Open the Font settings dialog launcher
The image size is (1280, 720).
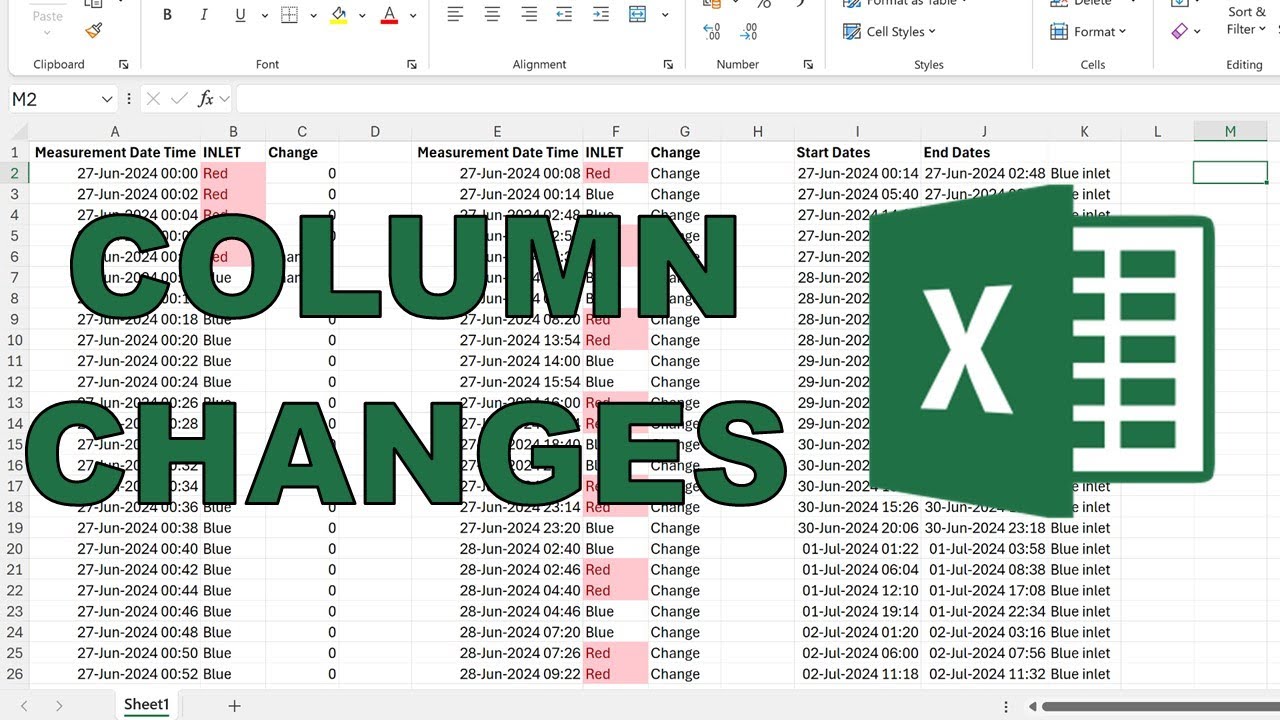412,64
